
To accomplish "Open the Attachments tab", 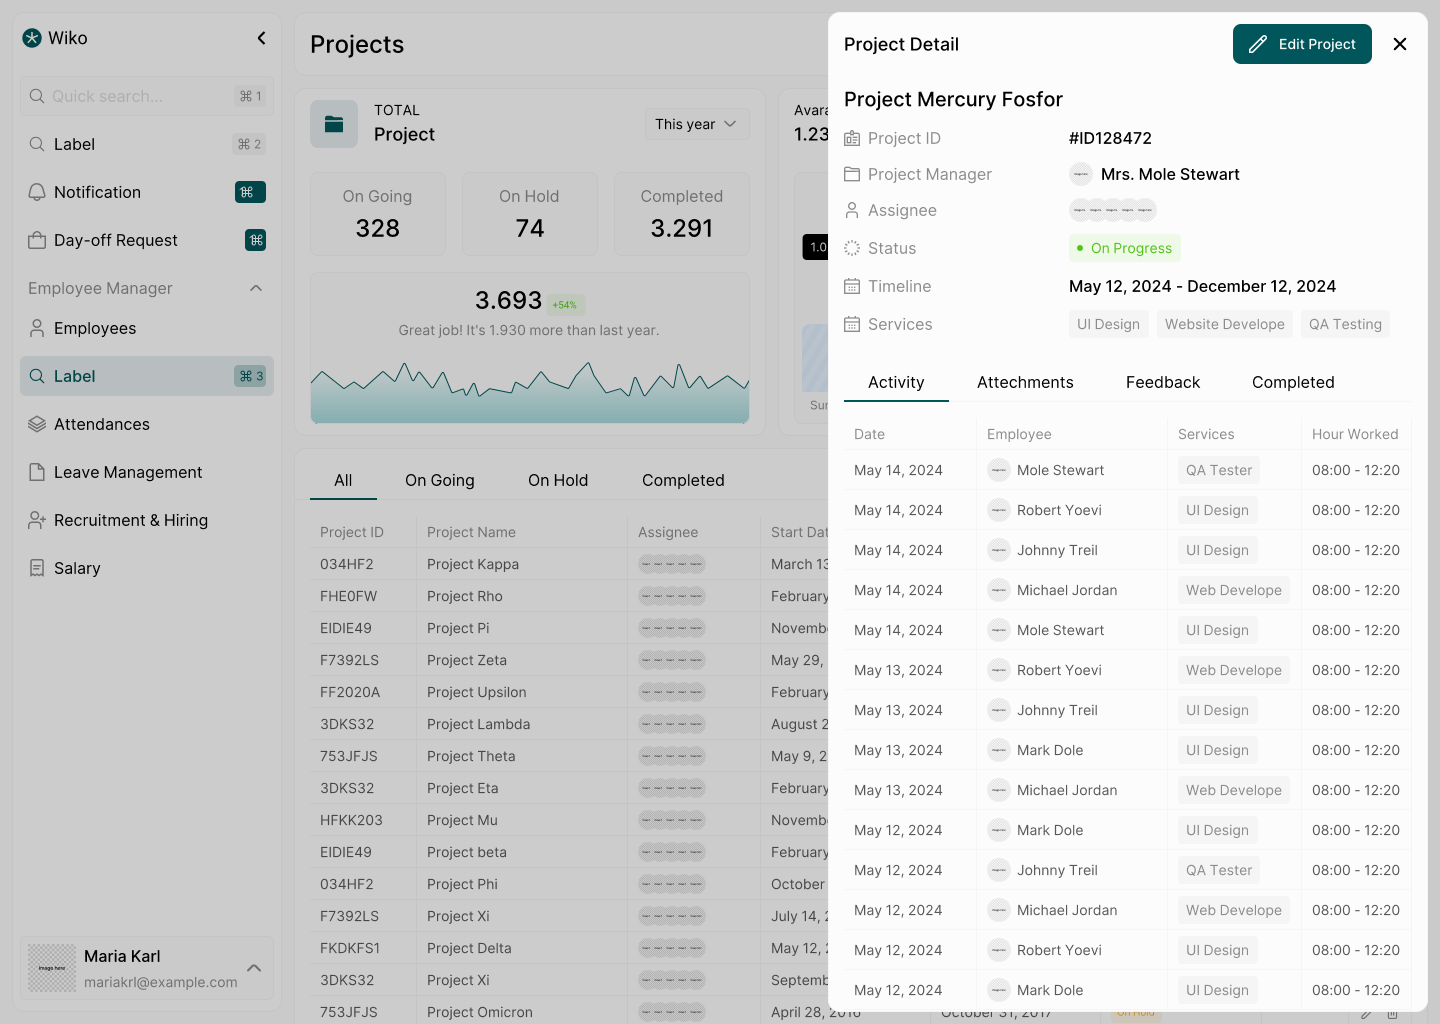I will coord(1025,382).
